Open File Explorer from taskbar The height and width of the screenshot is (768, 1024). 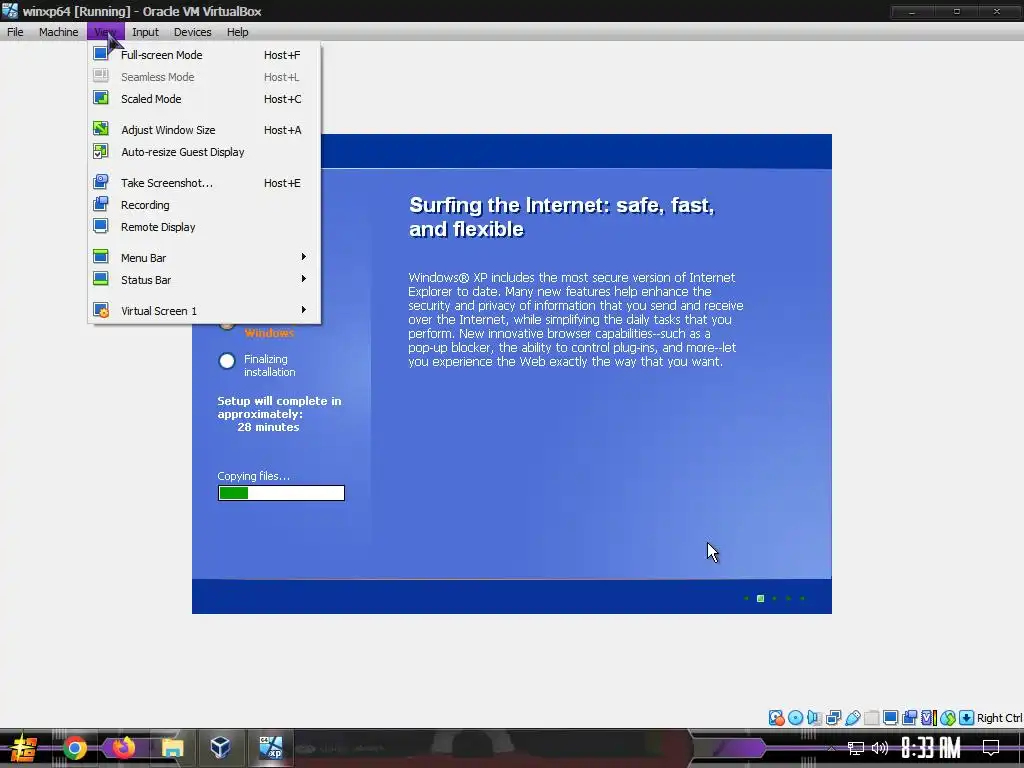(x=172, y=748)
